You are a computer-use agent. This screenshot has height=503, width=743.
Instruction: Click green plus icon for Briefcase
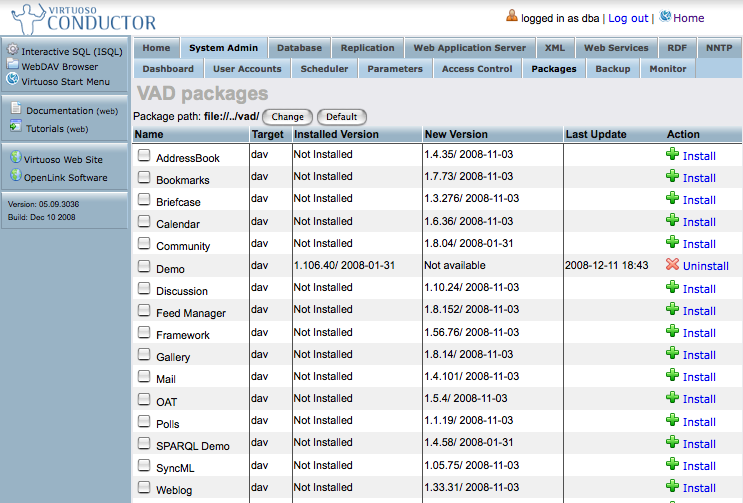pyautogui.click(x=672, y=198)
